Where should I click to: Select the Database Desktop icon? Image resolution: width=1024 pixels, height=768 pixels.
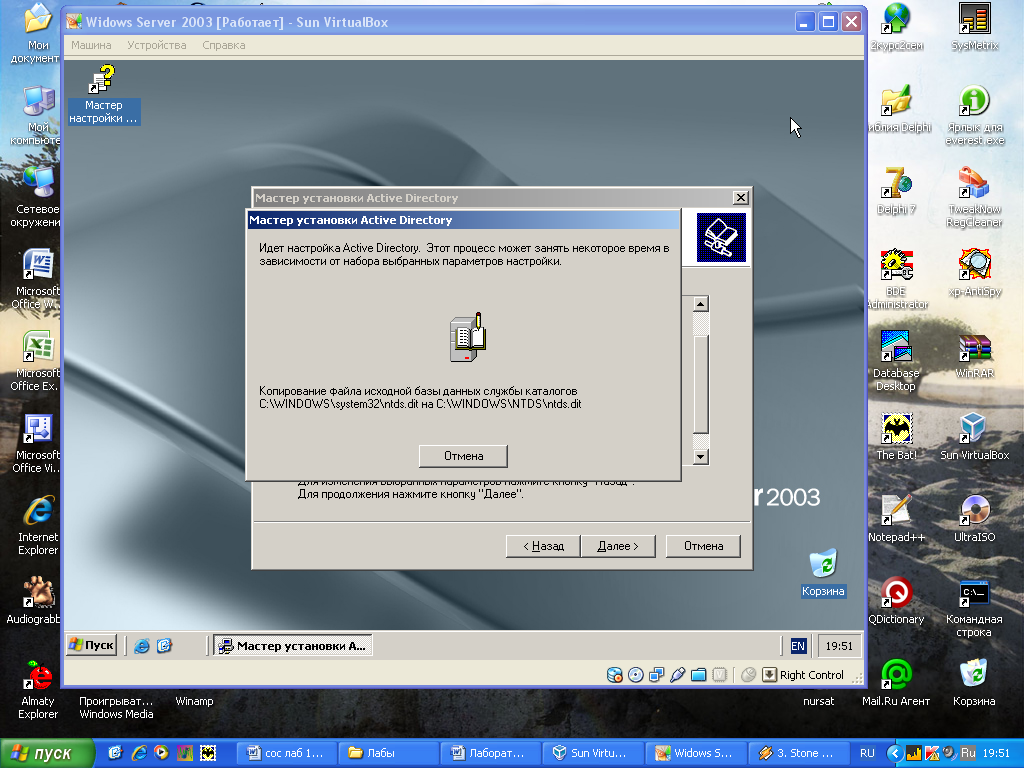(x=896, y=361)
